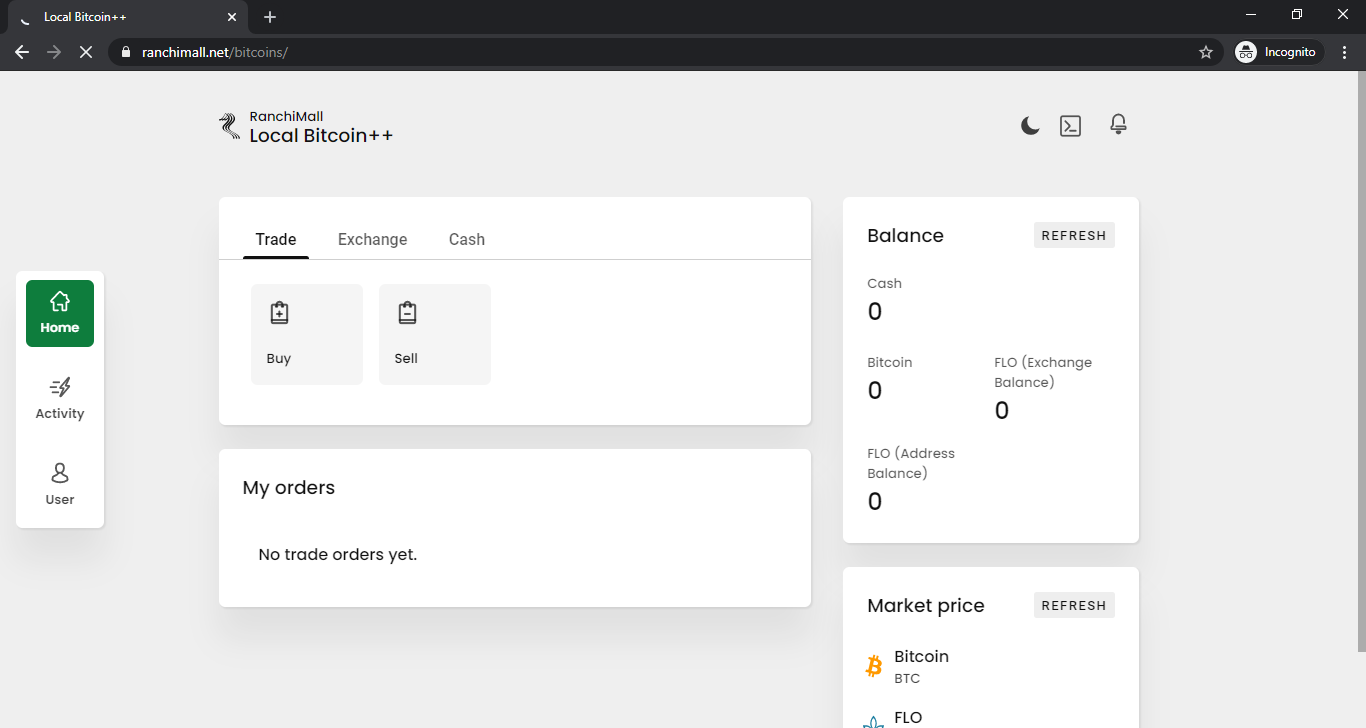Click the page's vertical scrollbar
This screenshot has width=1366, height=728.
1360,360
